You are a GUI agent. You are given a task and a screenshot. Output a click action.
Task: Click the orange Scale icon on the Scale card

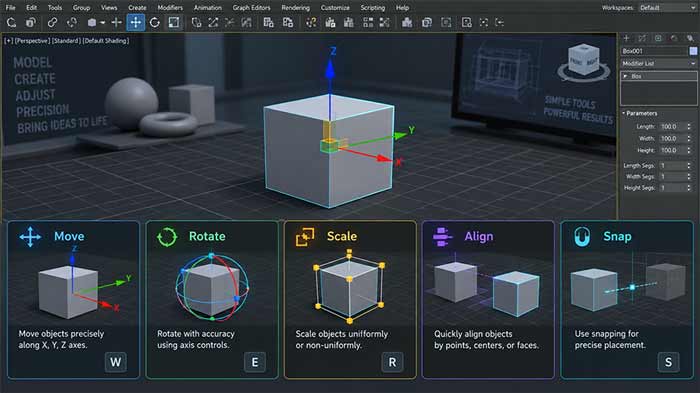(305, 237)
